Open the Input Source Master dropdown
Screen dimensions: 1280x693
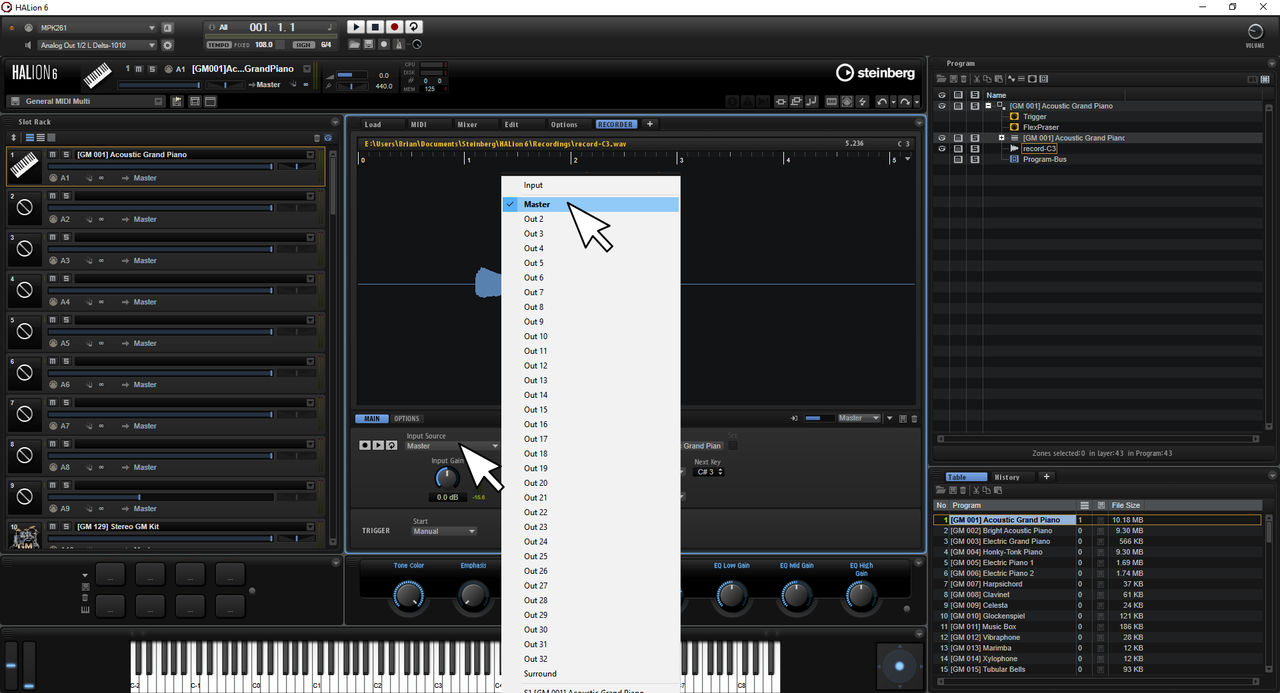pos(452,446)
